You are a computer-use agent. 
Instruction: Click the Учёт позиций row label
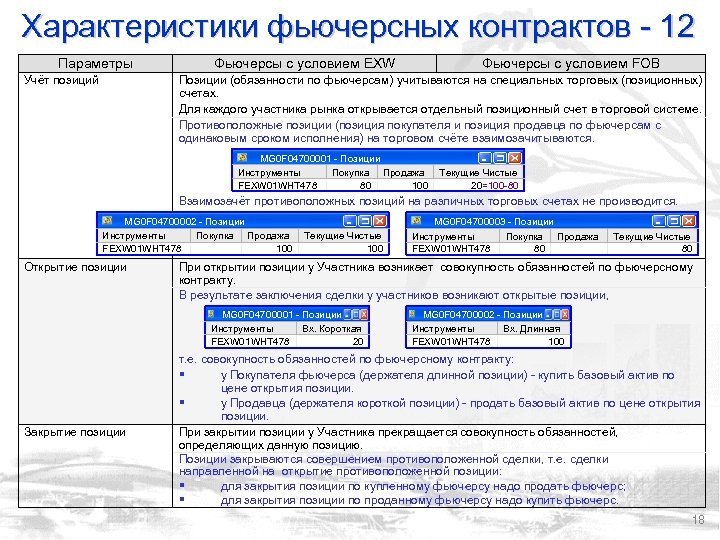(62, 80)
